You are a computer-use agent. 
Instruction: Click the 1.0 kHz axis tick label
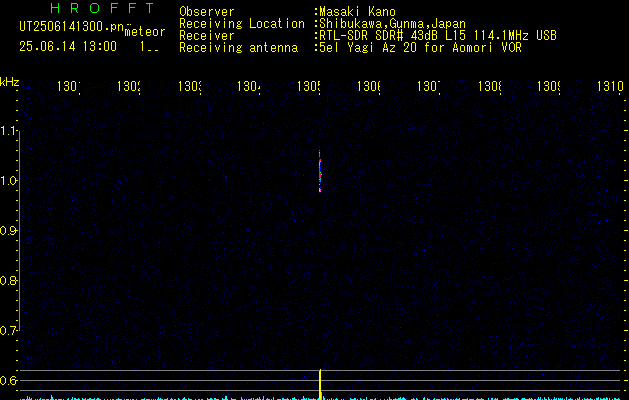pos(9,181)
